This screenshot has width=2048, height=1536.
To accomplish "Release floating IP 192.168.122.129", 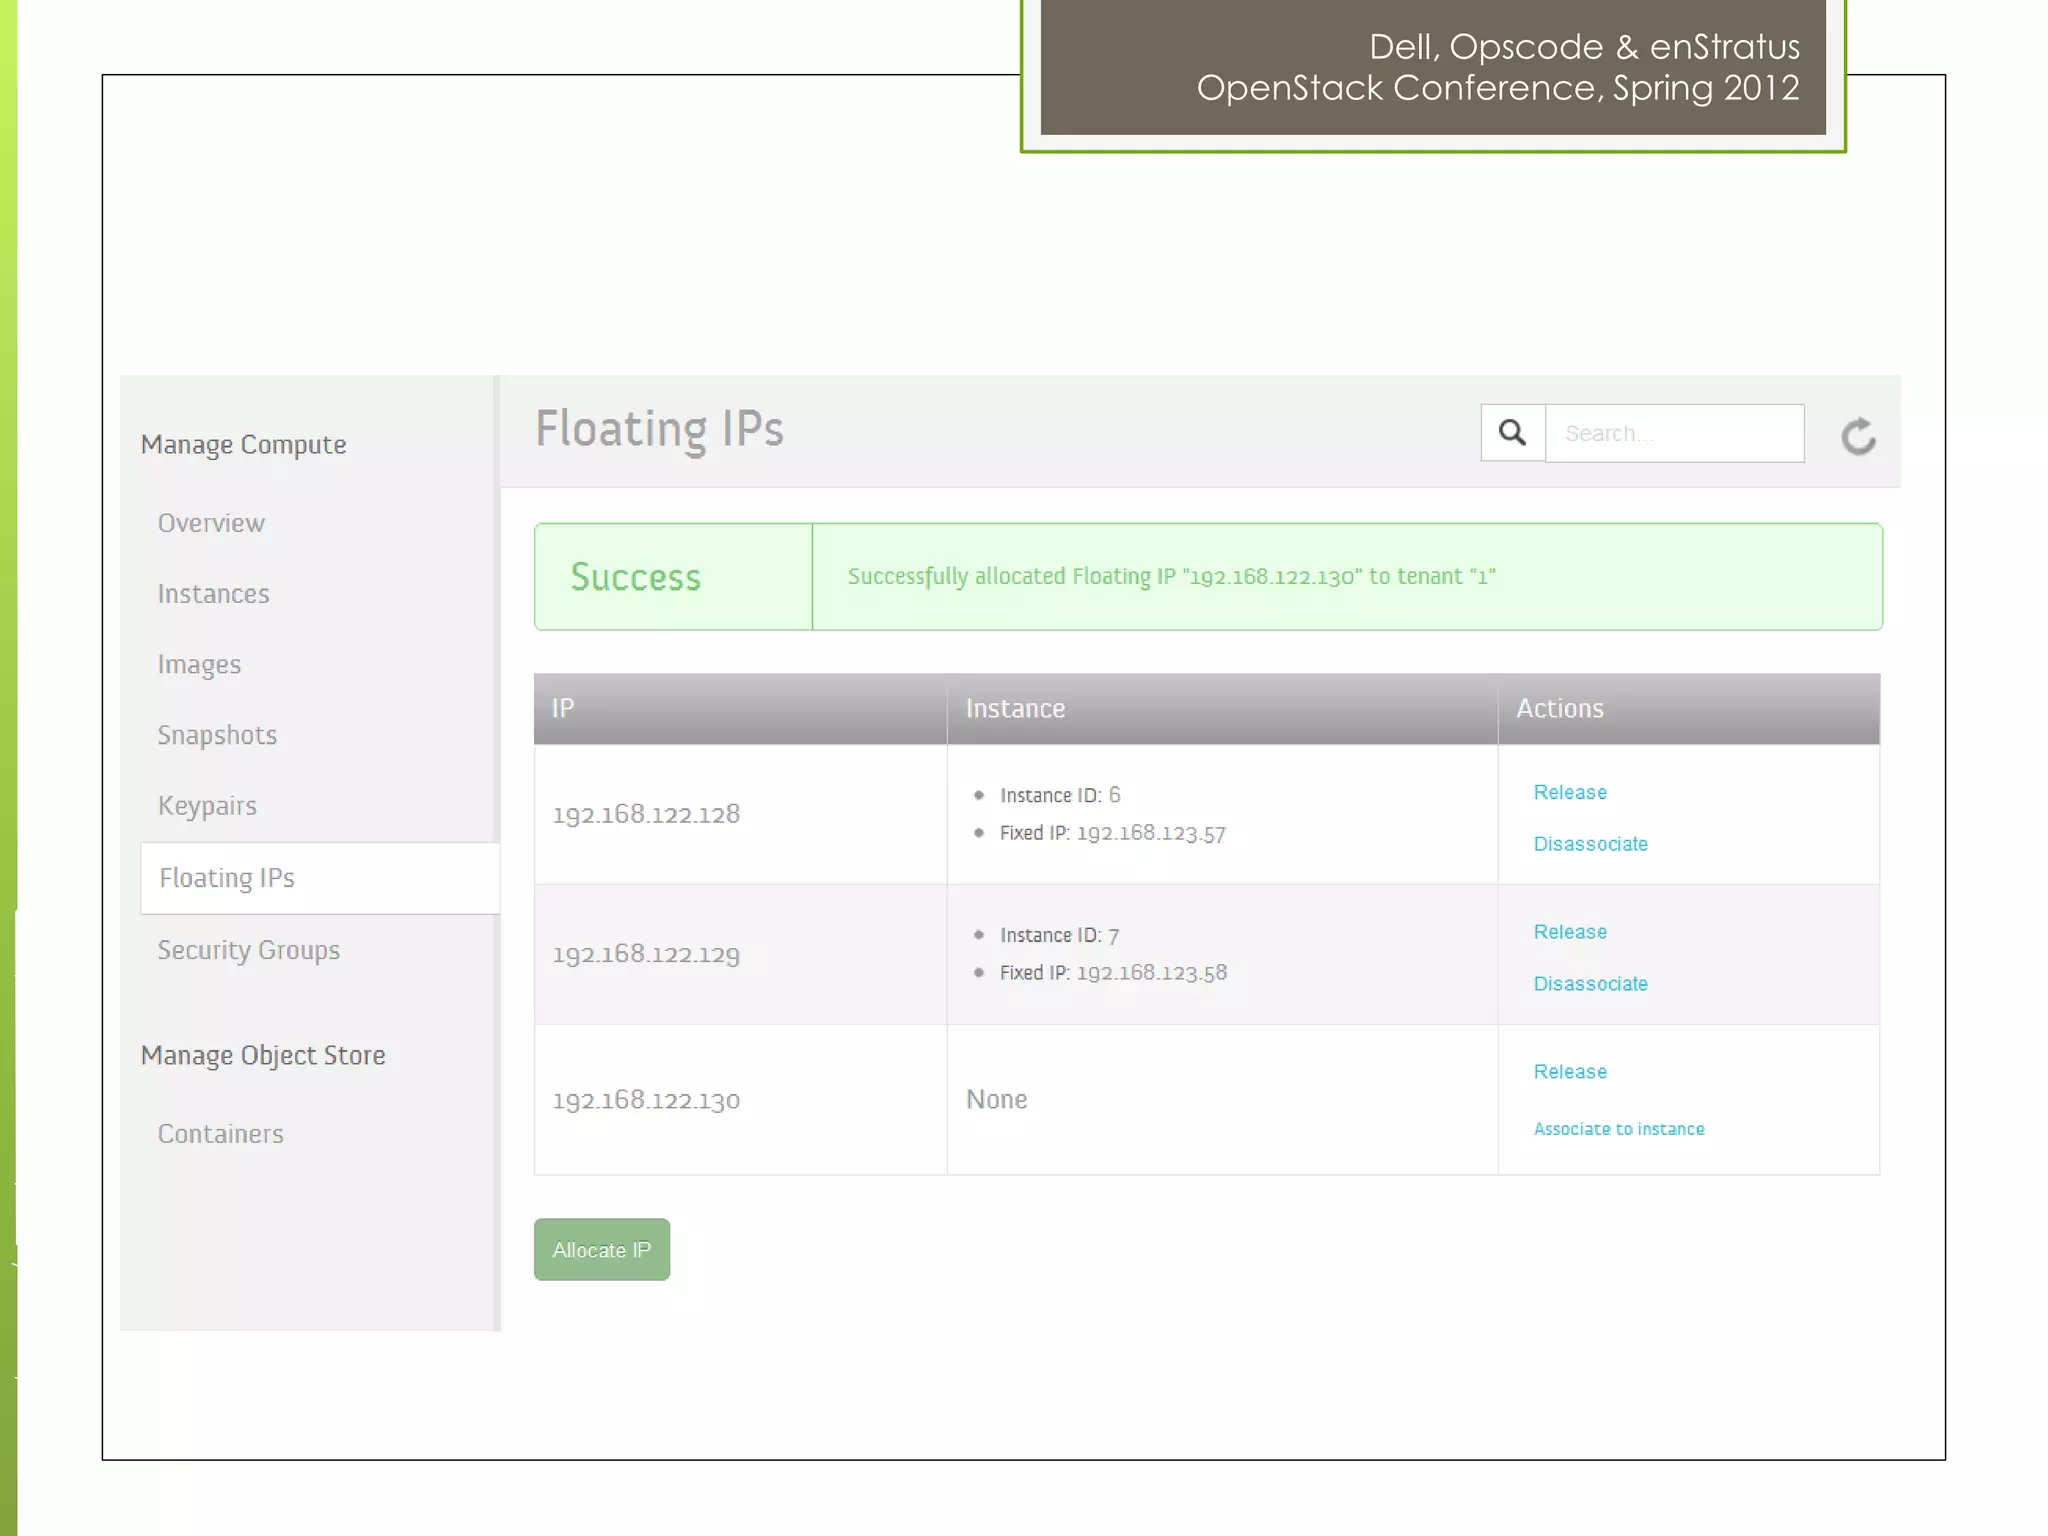I will [1569, 932].
